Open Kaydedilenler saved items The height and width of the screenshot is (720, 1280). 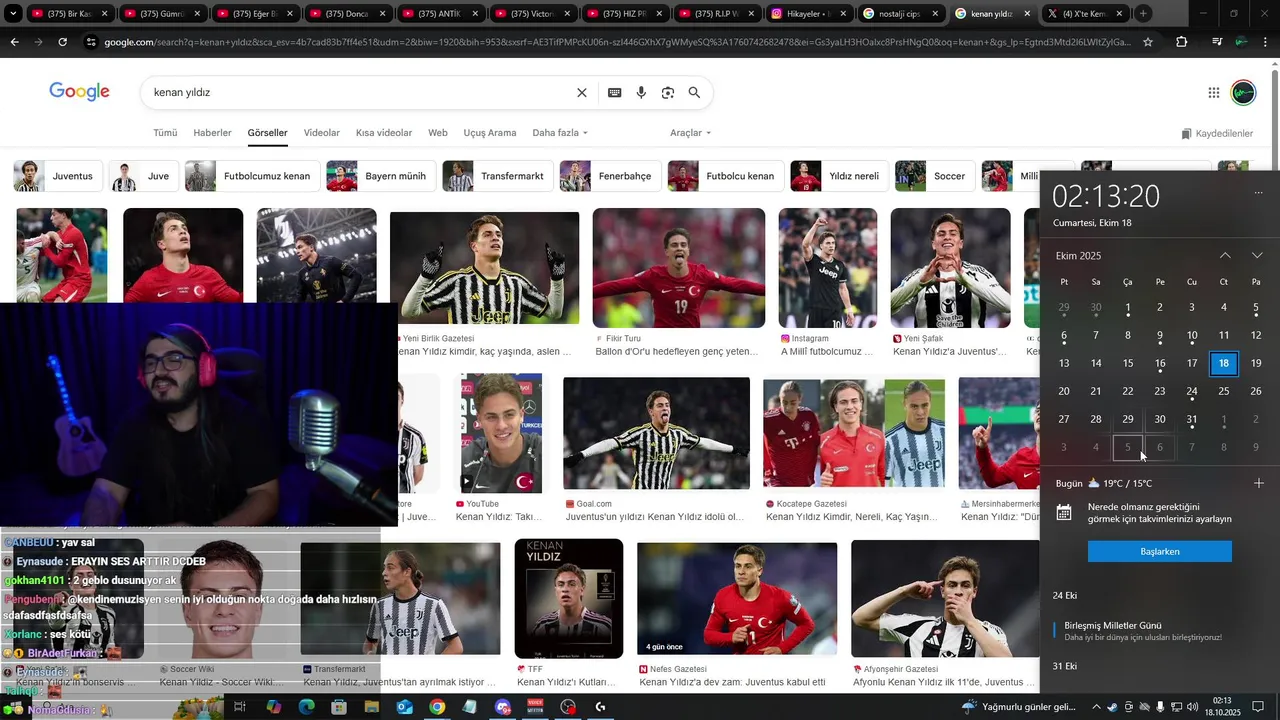click(1217, 133)
